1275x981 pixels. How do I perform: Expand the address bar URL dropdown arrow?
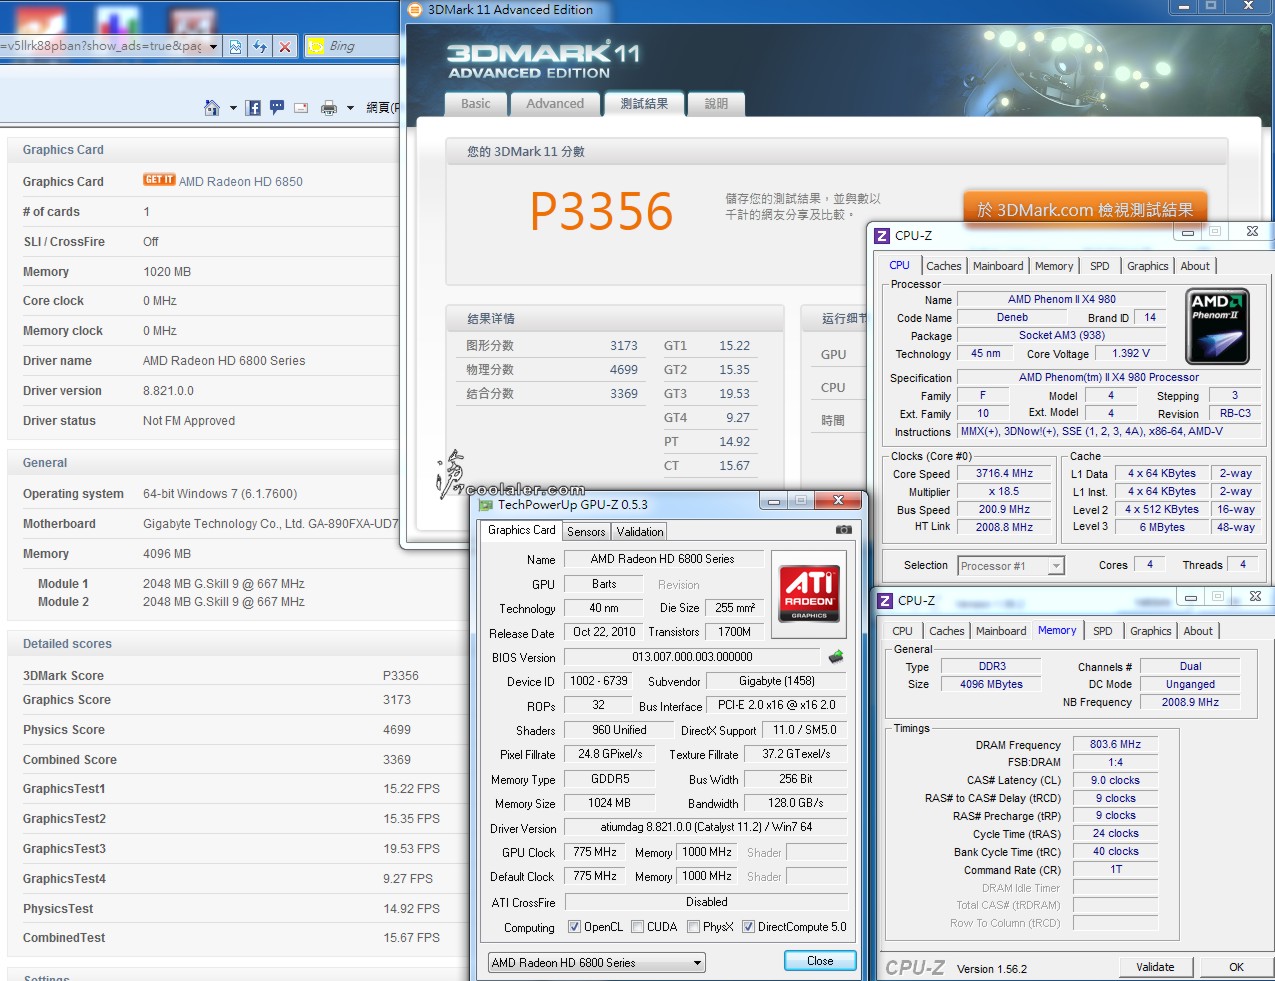tap(213, 46)
